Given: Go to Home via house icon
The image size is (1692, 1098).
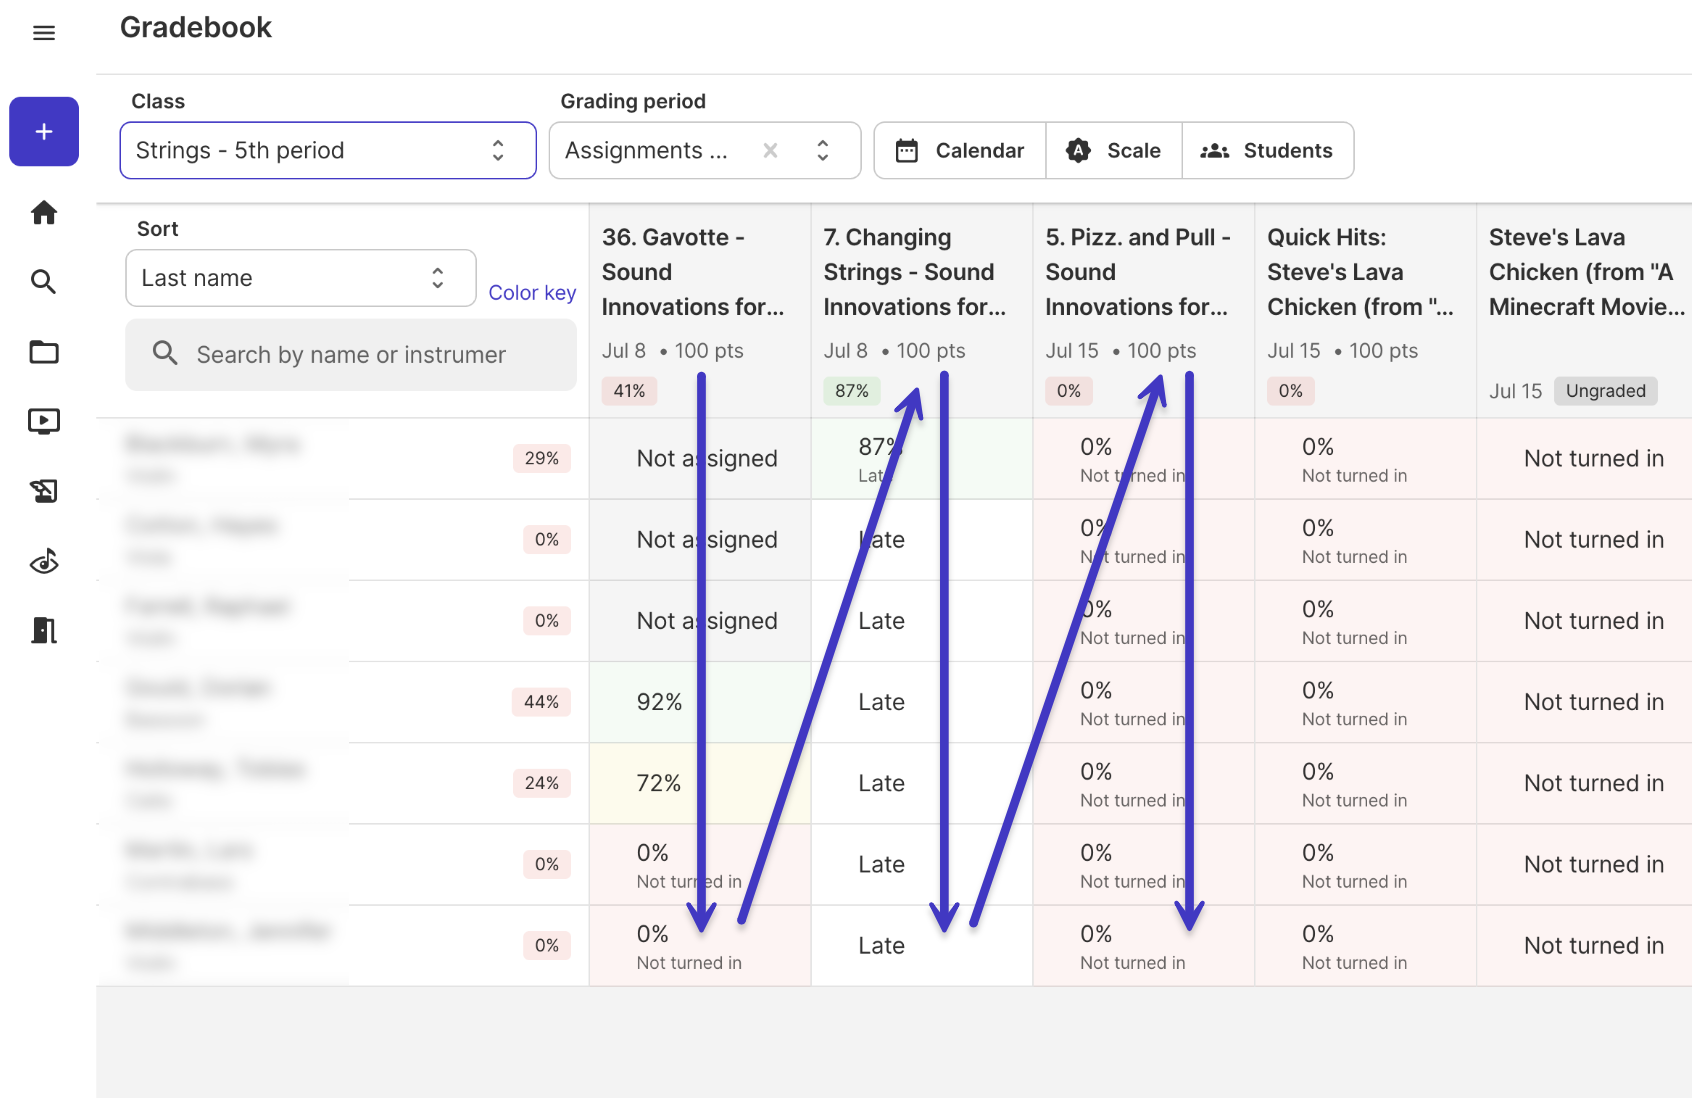Looking at the screenshot, I should (x=44, y=212).
